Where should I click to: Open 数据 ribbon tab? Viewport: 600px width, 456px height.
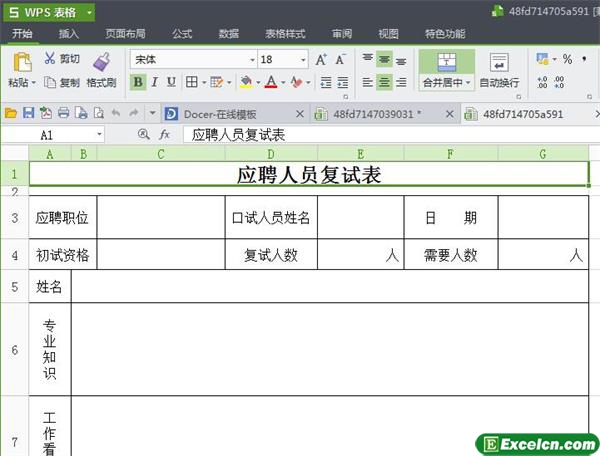tap(229, 34)
